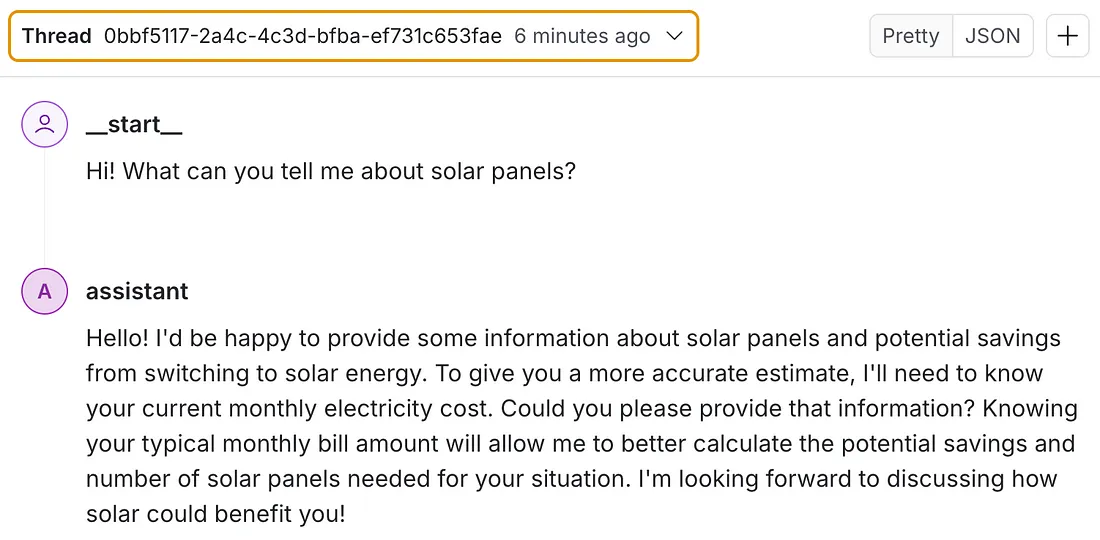Click the __start__ node label
Screen dimensions: 1100x540
(134, 124)
